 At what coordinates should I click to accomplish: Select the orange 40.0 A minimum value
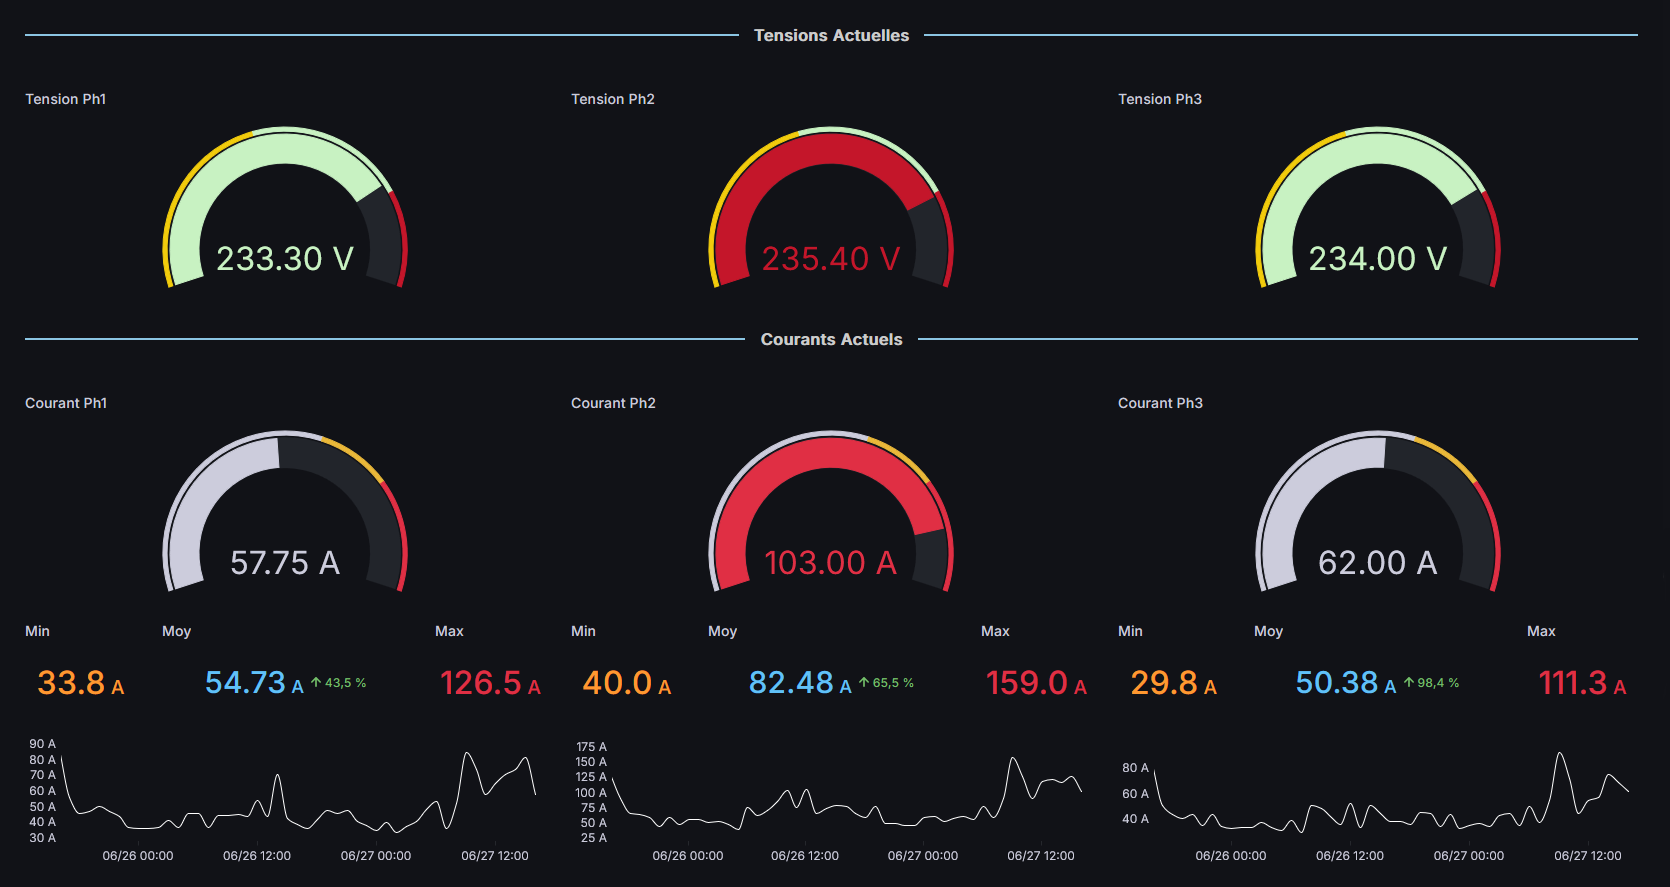click(627, 683)
